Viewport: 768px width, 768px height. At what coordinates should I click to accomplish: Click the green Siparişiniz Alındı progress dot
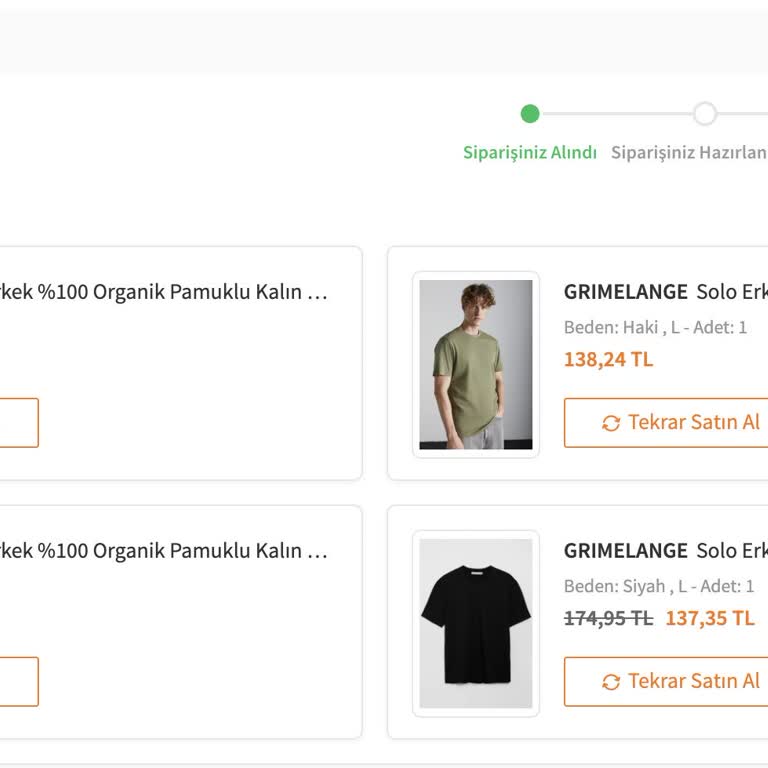[x=529, y=114]
